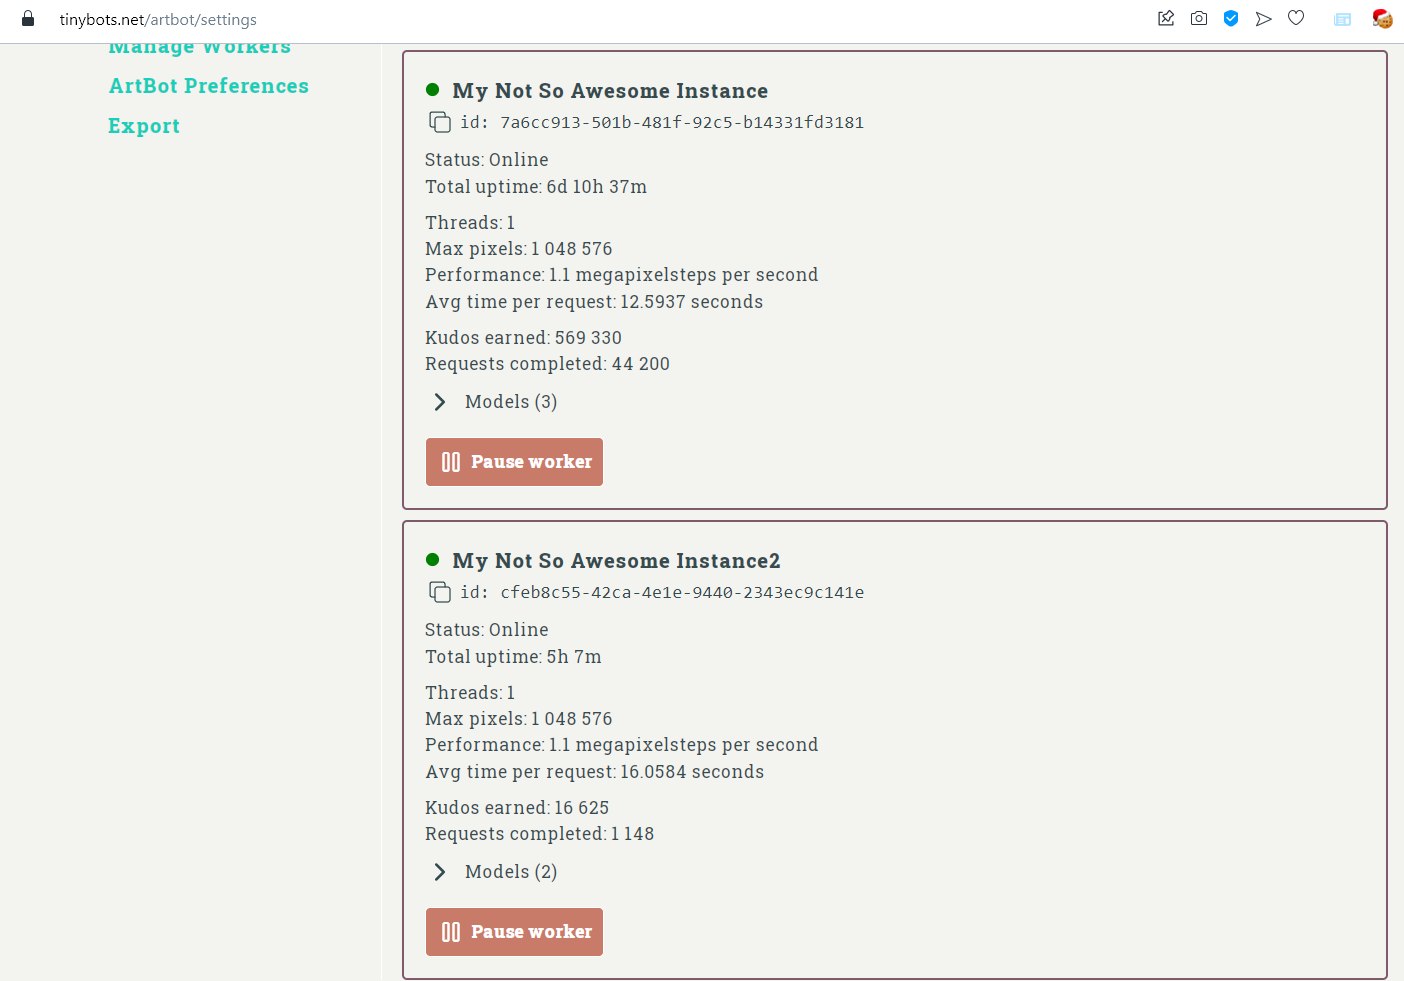Open the news reader icon in the browser toolbar
The width and height of the screenshot is (1404, 981).
click(x=1342, y=19)
